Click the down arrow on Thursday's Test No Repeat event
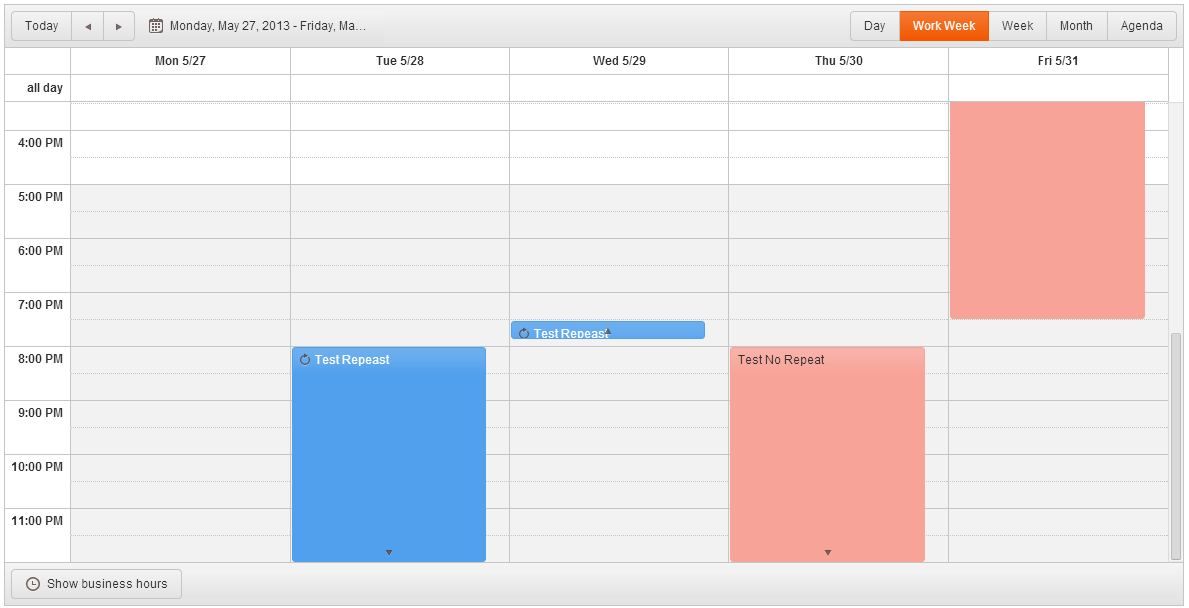1189x608 pixels. pyautogui.click(x=828, y=552)
